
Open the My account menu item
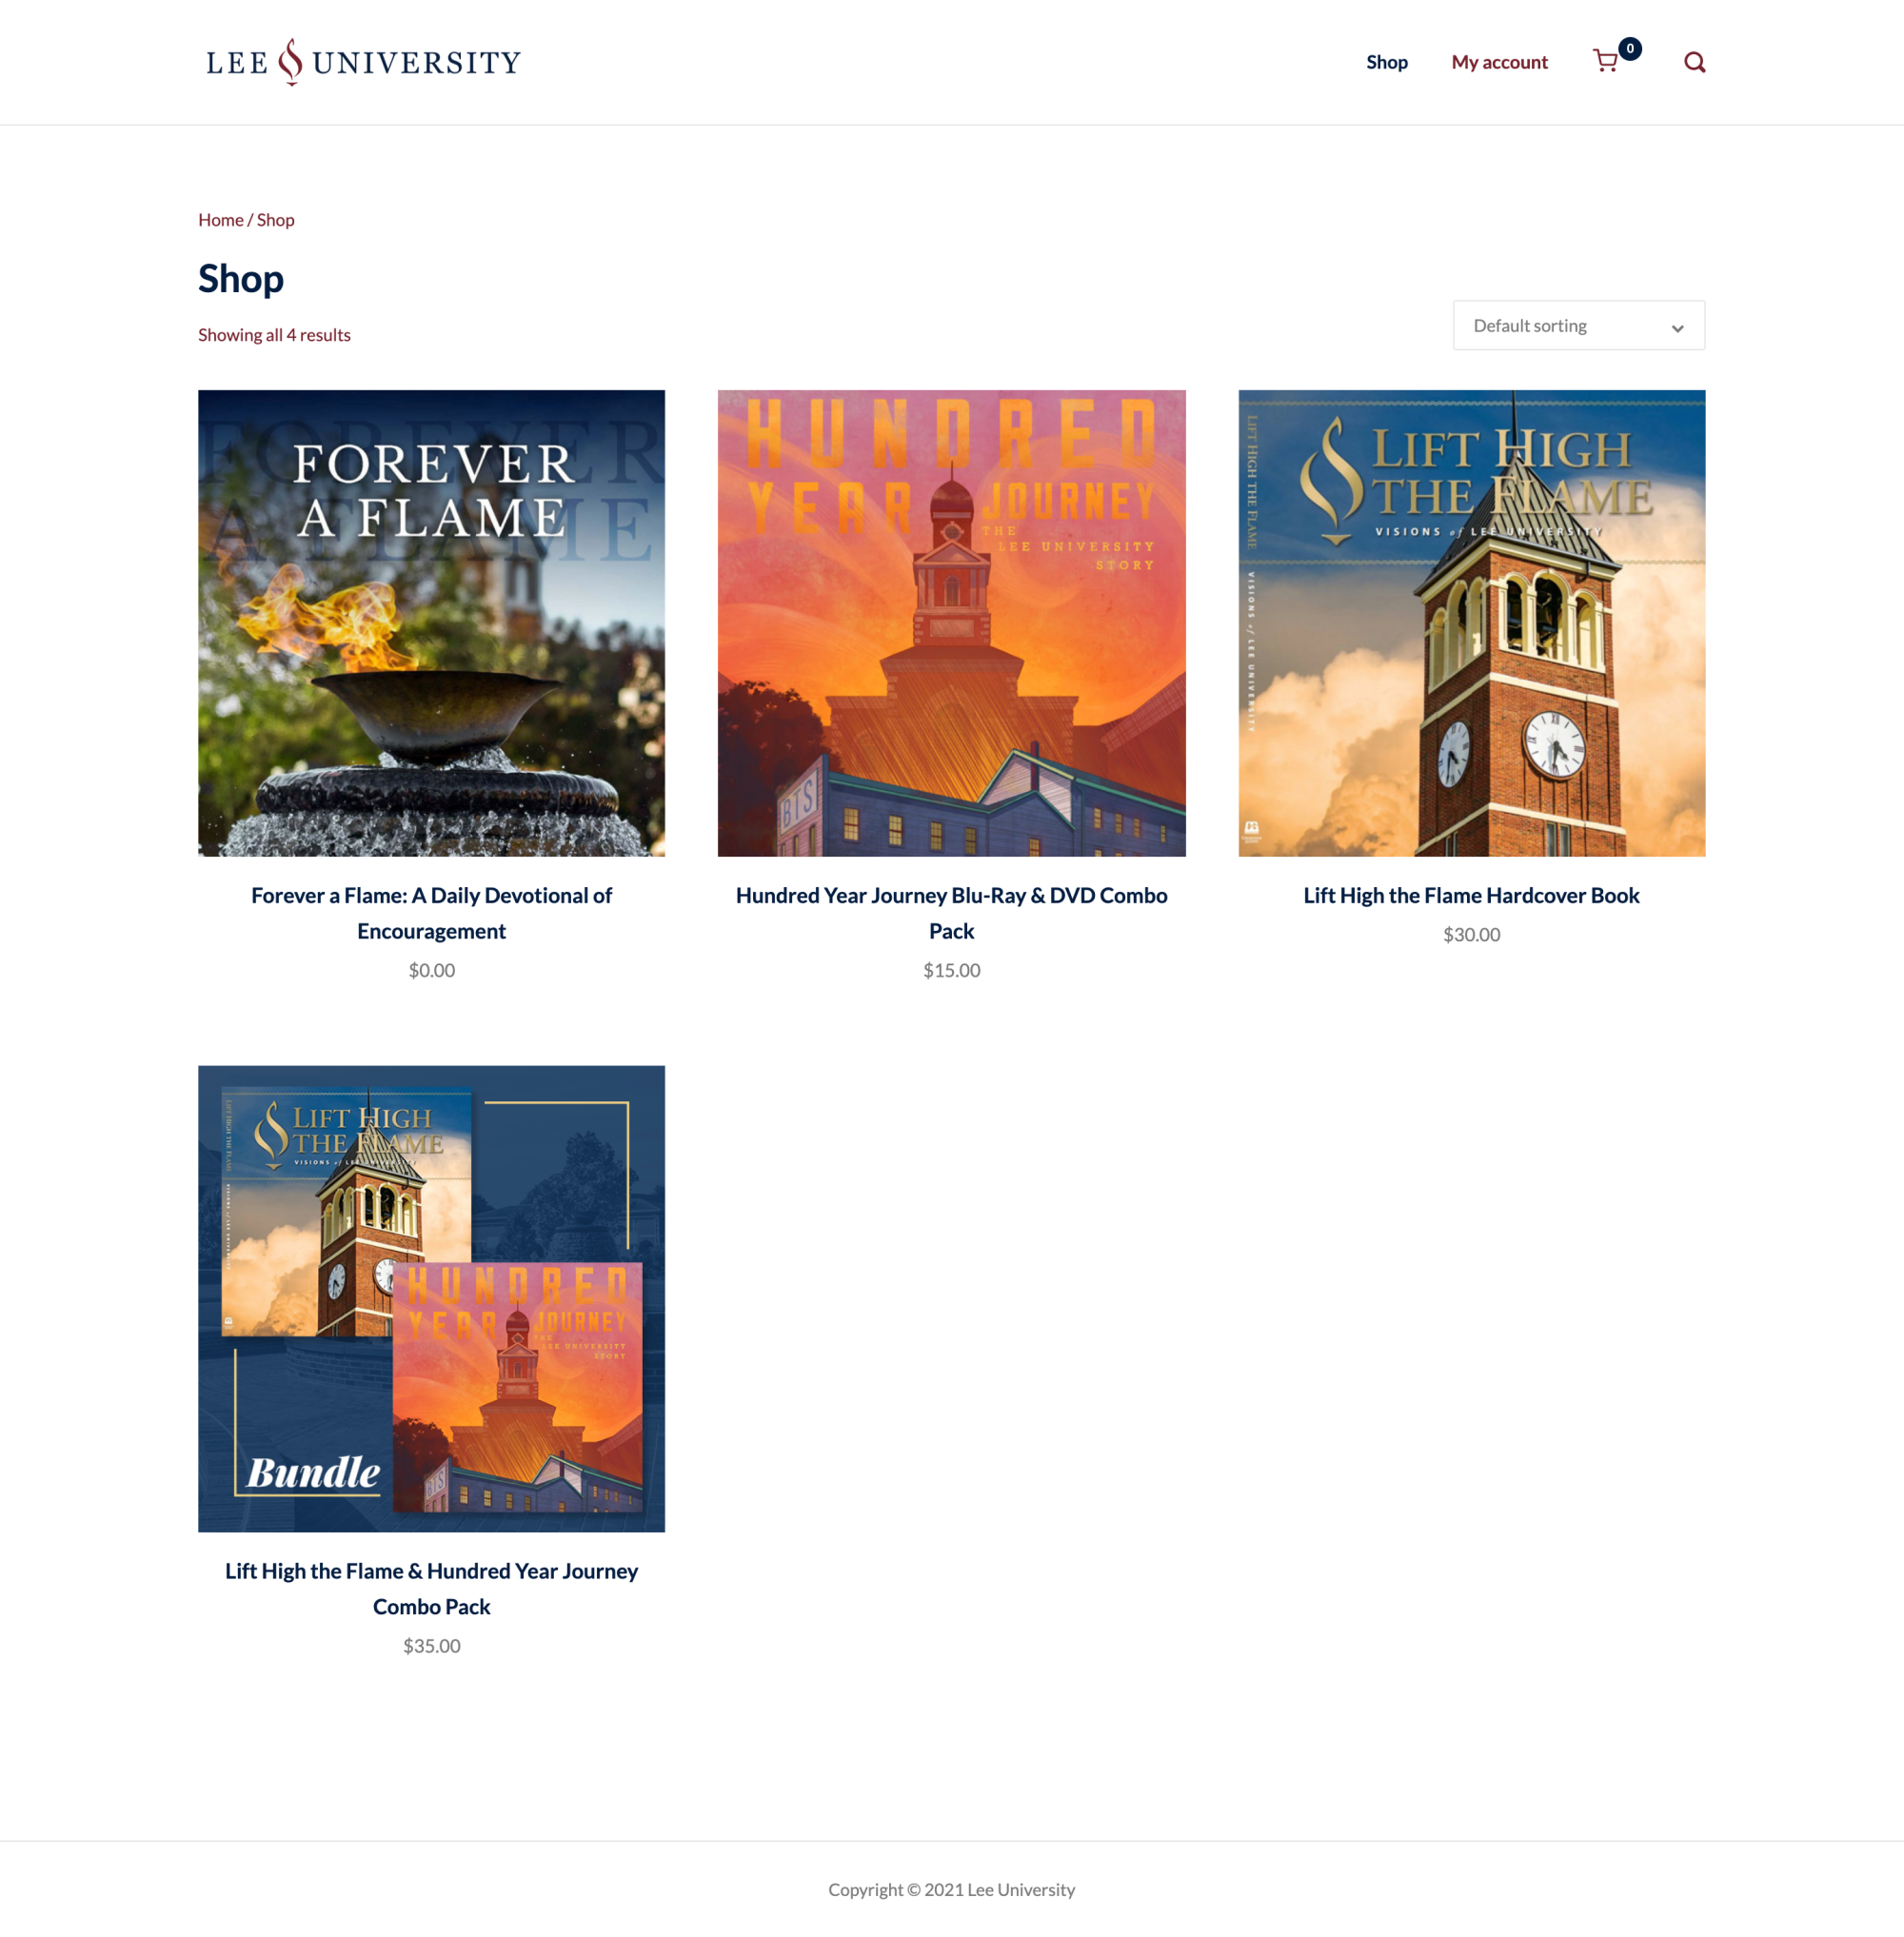(x=1499, y=62)
